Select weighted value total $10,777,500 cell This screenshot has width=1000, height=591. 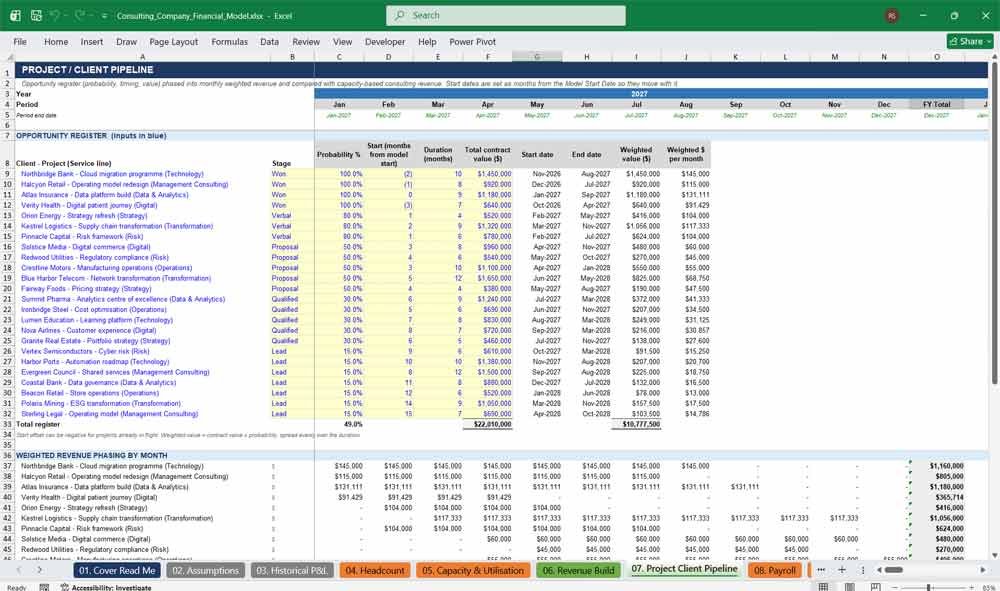636,424
